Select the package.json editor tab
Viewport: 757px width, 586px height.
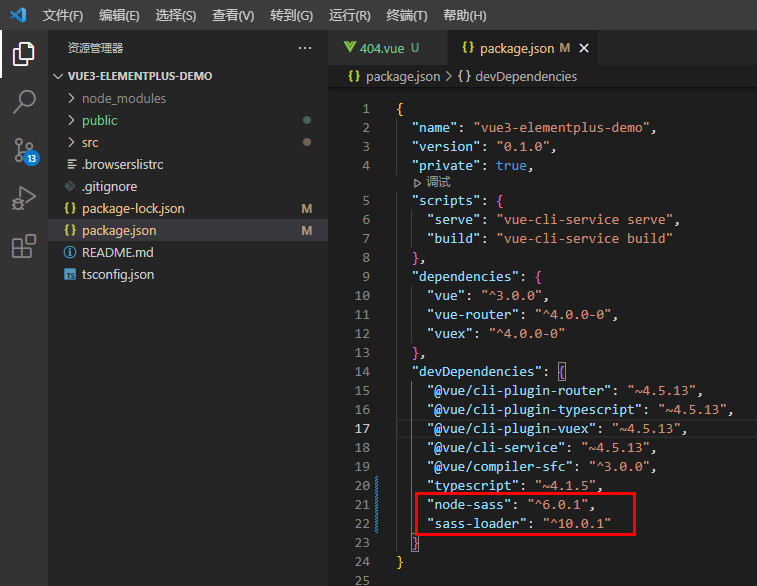point(522,48)
